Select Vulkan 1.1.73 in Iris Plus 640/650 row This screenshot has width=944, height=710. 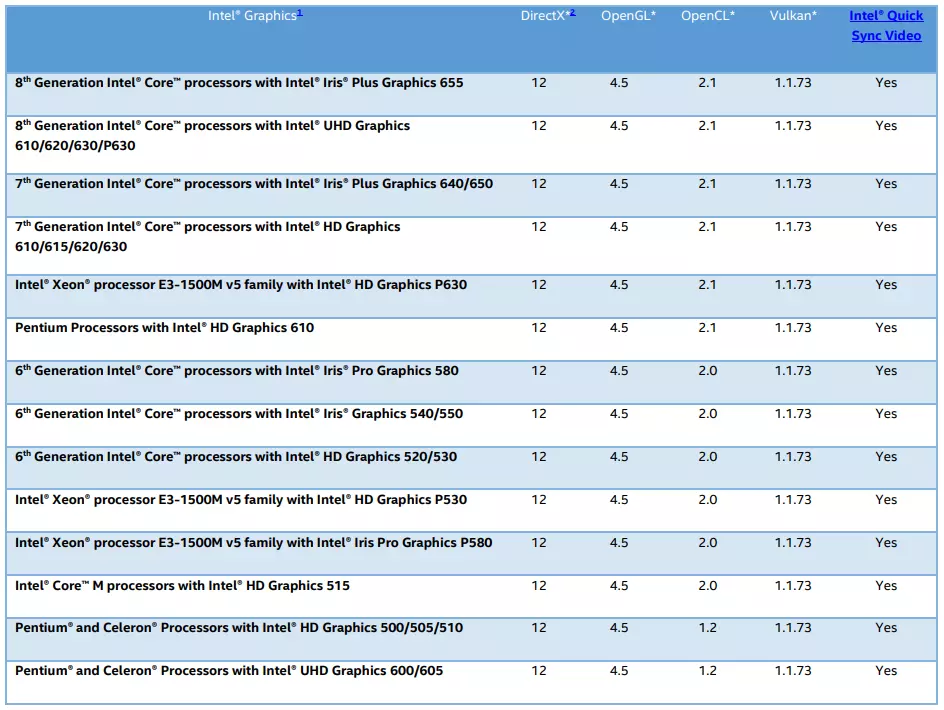point(793,184)
